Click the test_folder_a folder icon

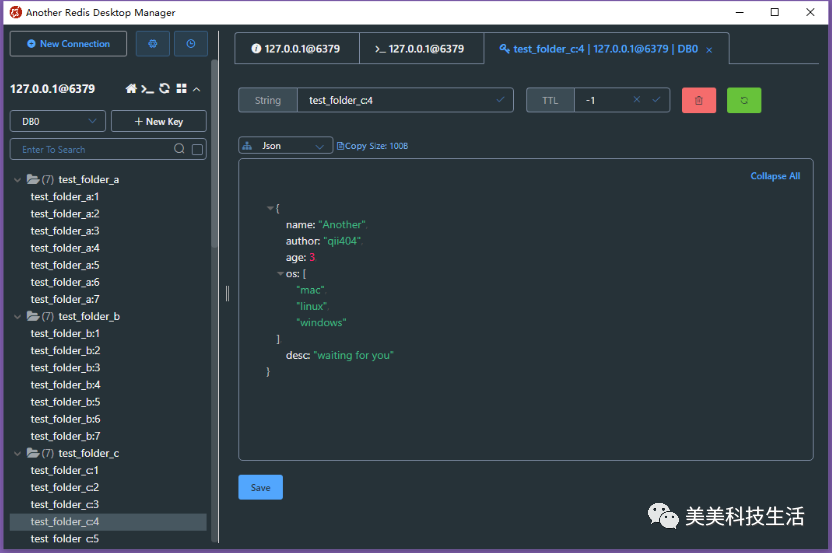33,179
